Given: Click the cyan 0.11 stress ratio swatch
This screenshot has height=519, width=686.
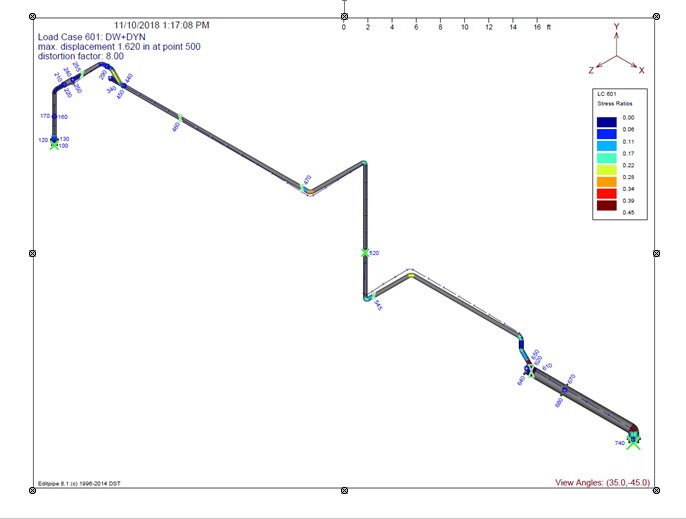Looking at the screenshot, I should (x=607, y=145).
